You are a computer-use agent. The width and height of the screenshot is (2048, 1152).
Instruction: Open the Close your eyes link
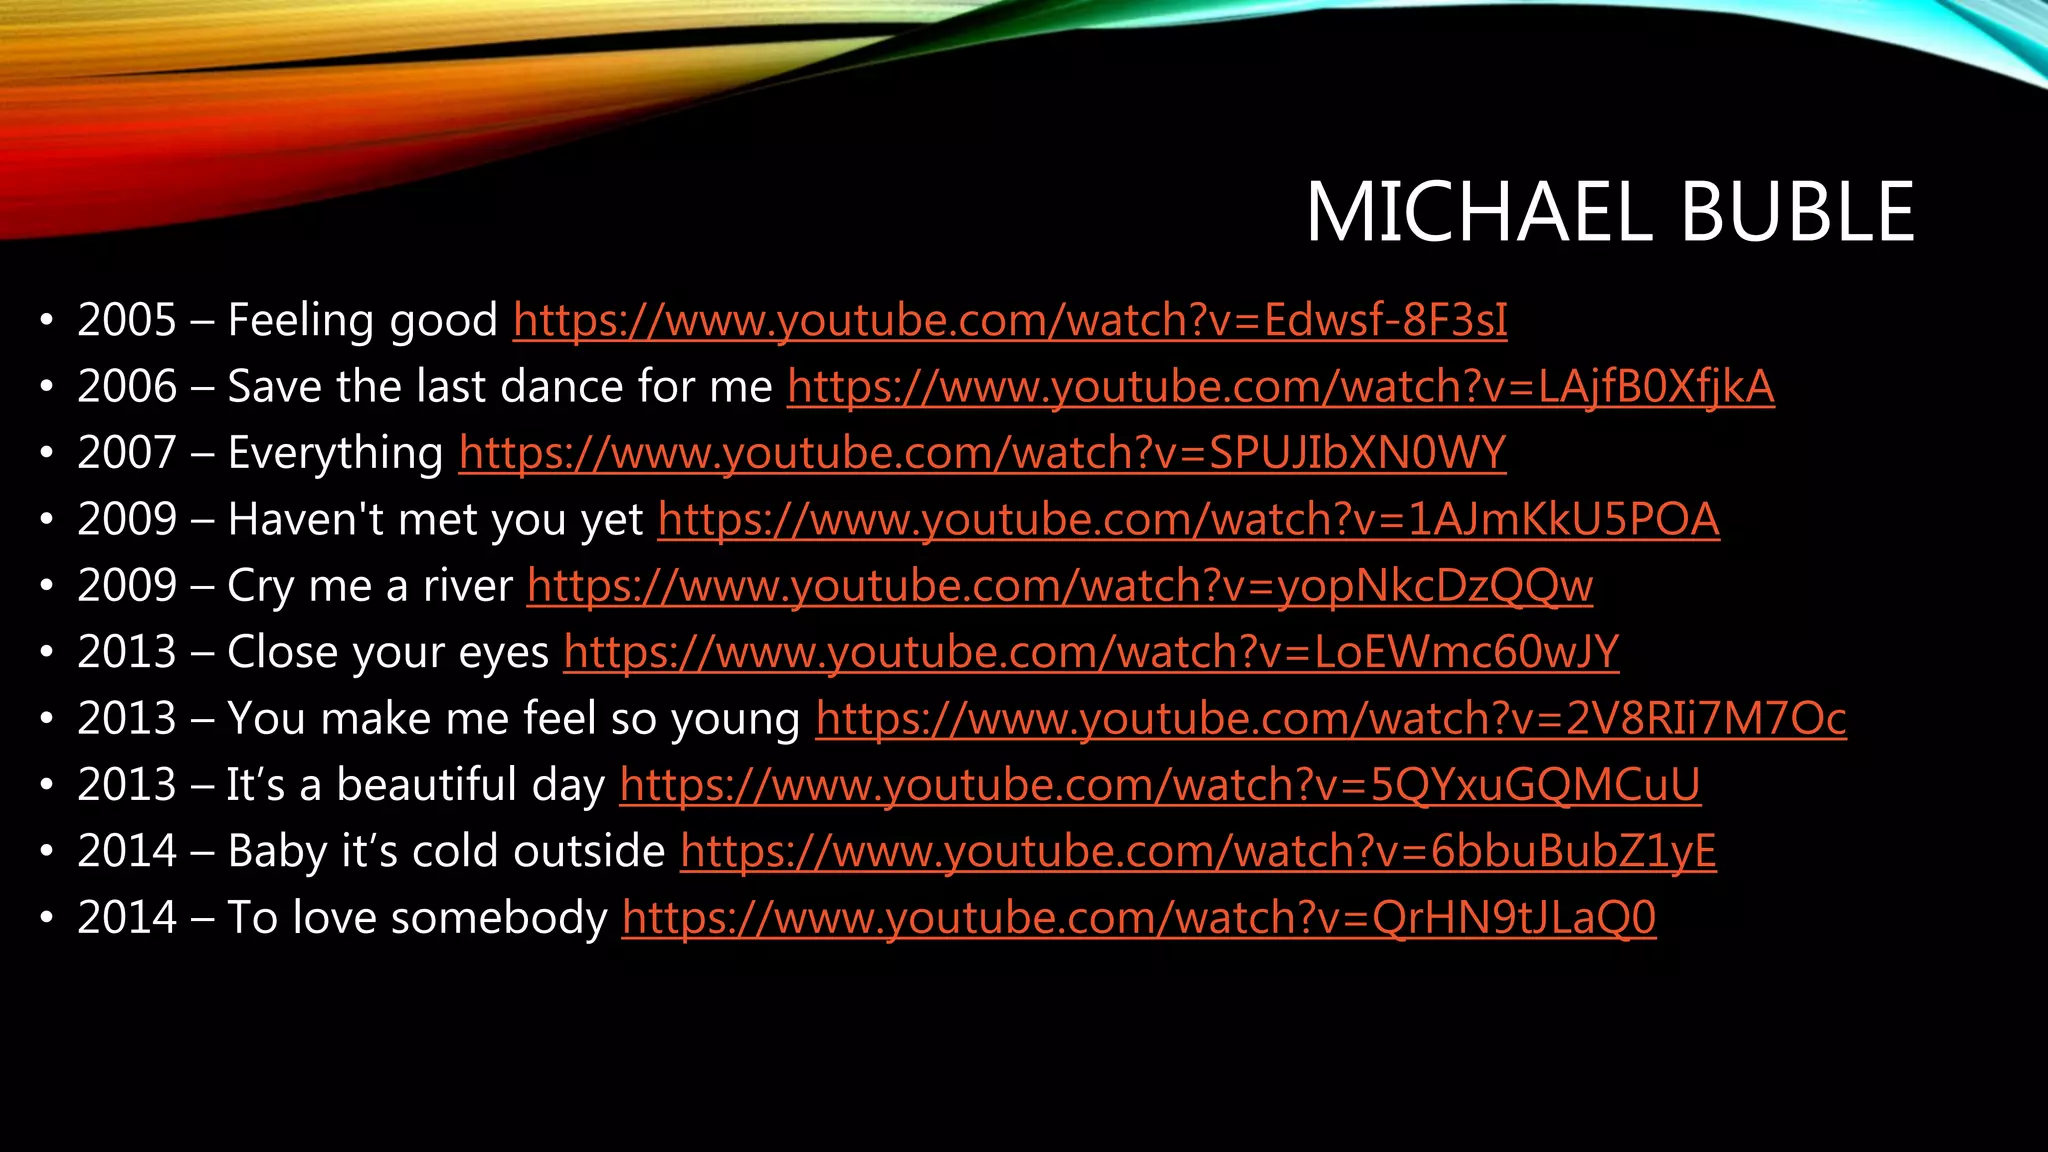click(x=1090, y=652)
